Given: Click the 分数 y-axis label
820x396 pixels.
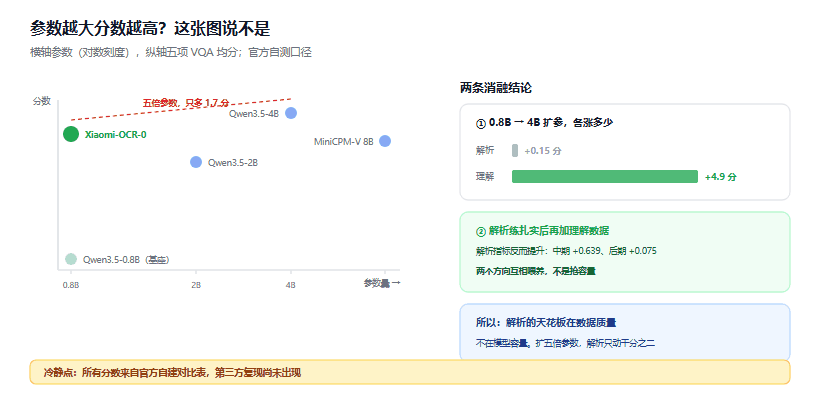Looking at the screenshot, I should pyautogui.click(x=42, y=101).
